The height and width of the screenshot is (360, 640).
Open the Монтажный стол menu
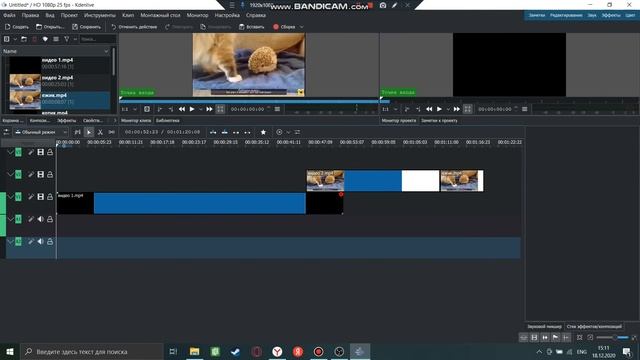(x=160, y=15)
